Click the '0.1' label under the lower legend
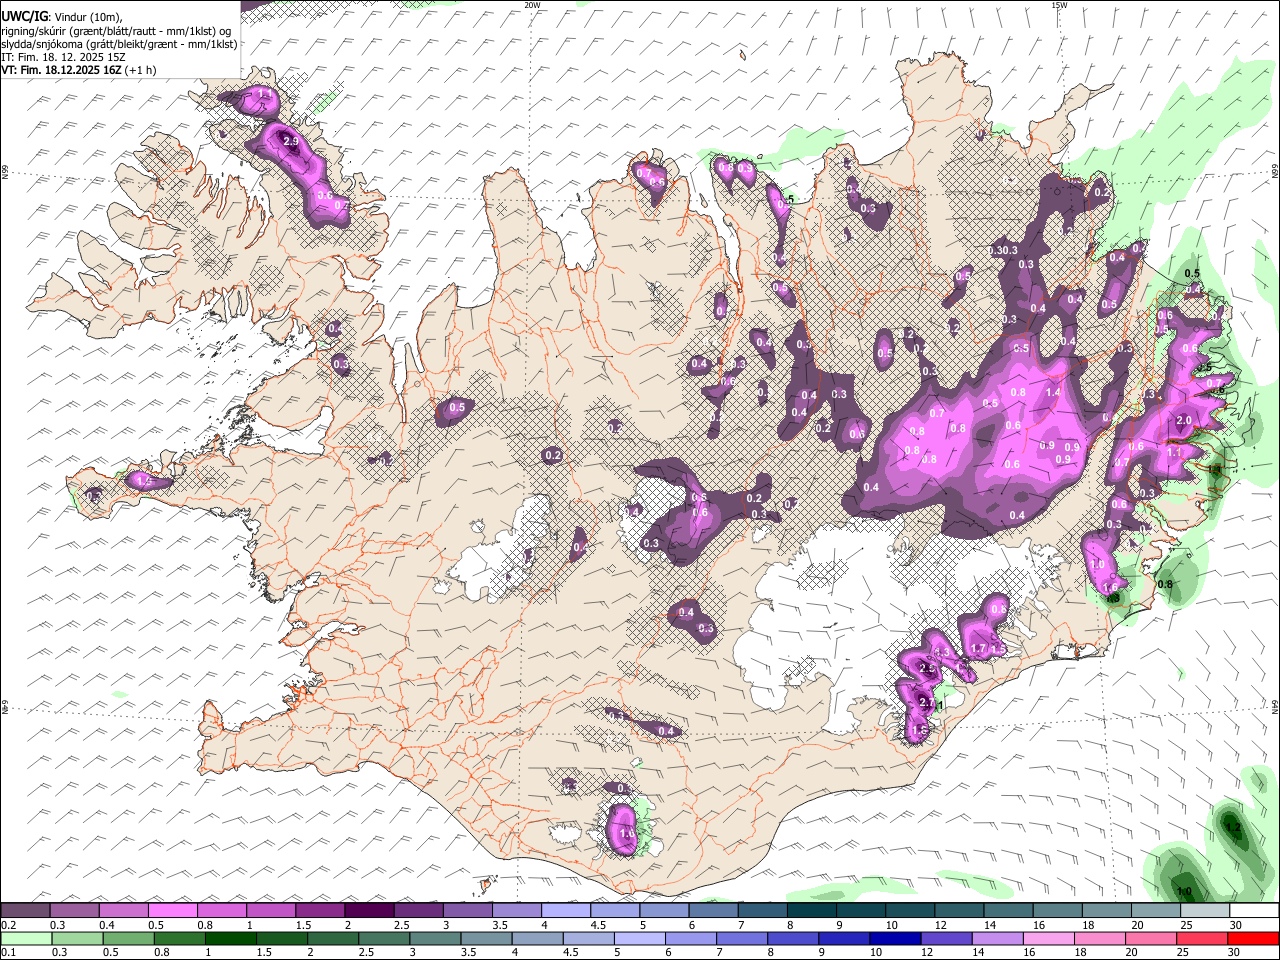Image resolution: width=1280 pixels, height=960 pixels. (x=9, y=952)
